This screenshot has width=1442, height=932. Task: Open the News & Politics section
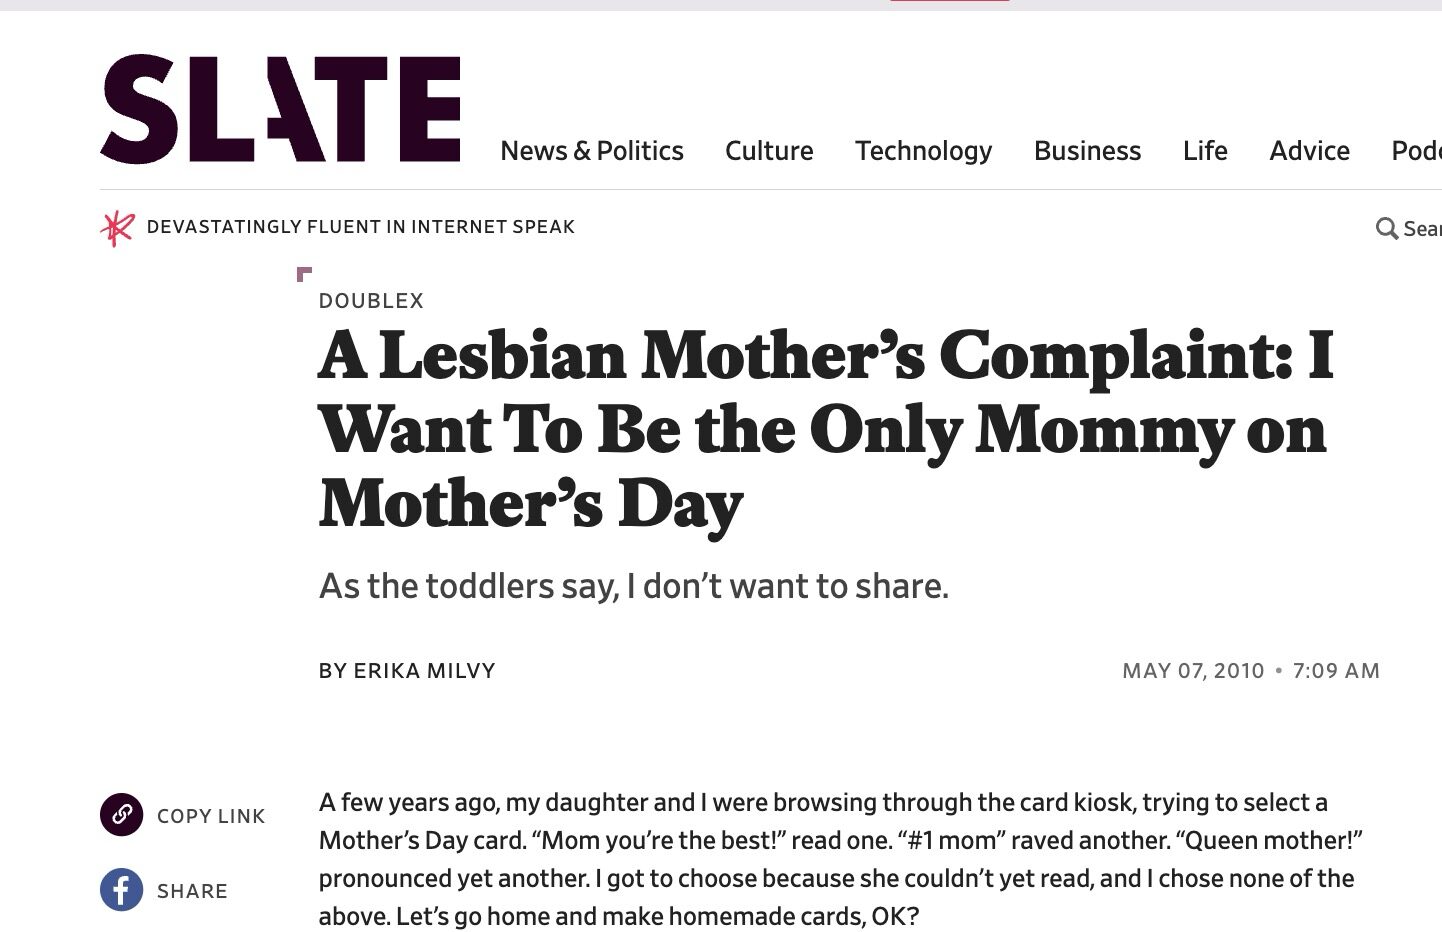(x=591, y=151)
